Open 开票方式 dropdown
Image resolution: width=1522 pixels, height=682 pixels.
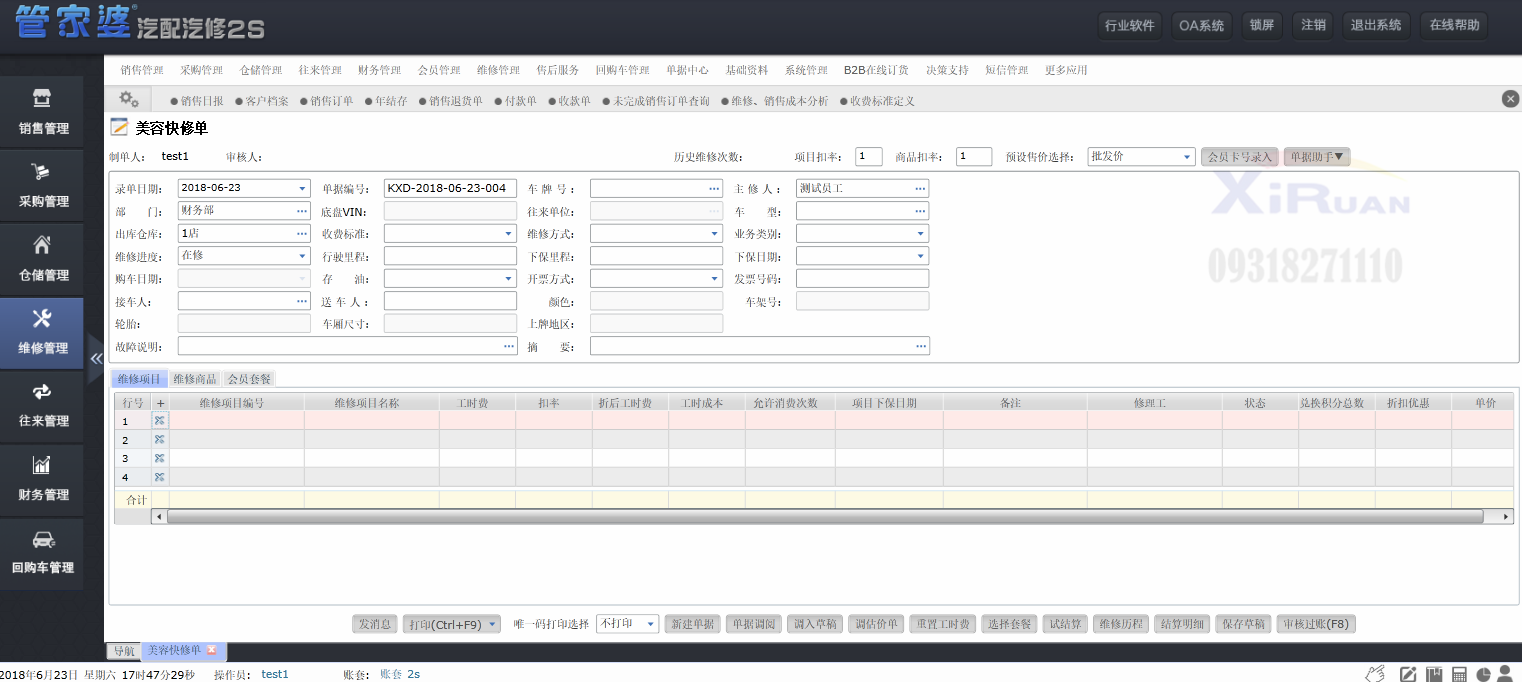coord(714,278)
